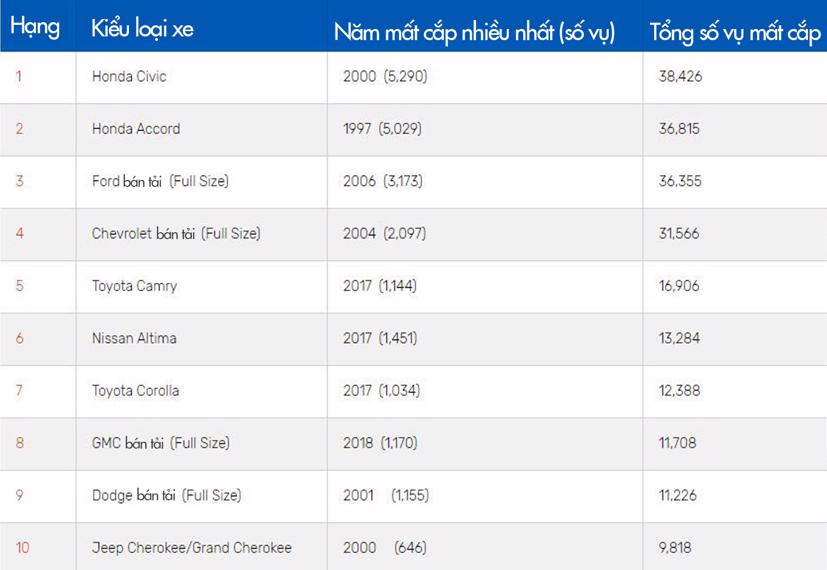
Task: Click the total "31,566"
Action: (679, 234)
